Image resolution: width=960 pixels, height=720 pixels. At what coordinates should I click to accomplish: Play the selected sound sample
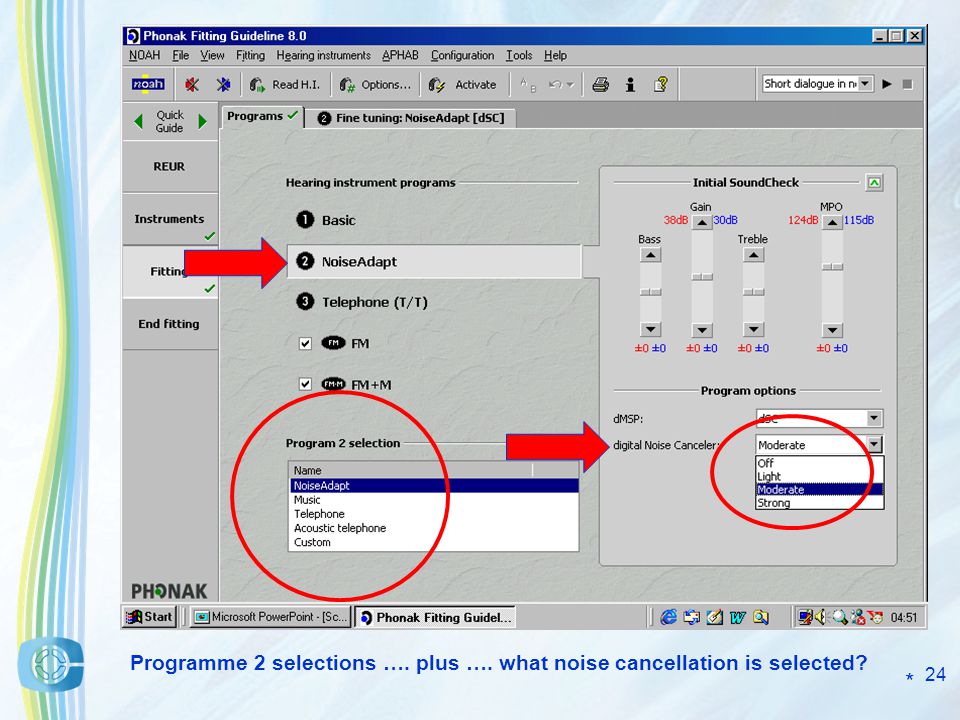click(x=887, y=84)
